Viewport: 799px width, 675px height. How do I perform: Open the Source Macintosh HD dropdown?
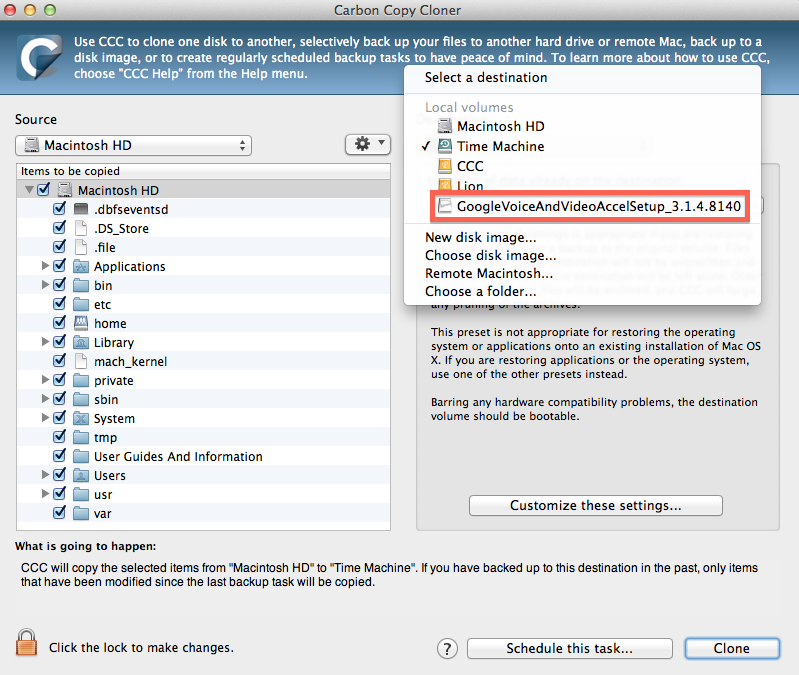click(134, 145)
